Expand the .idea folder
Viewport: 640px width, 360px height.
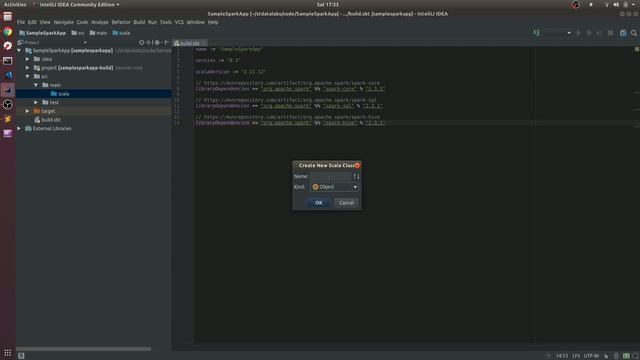click(28, 59)
